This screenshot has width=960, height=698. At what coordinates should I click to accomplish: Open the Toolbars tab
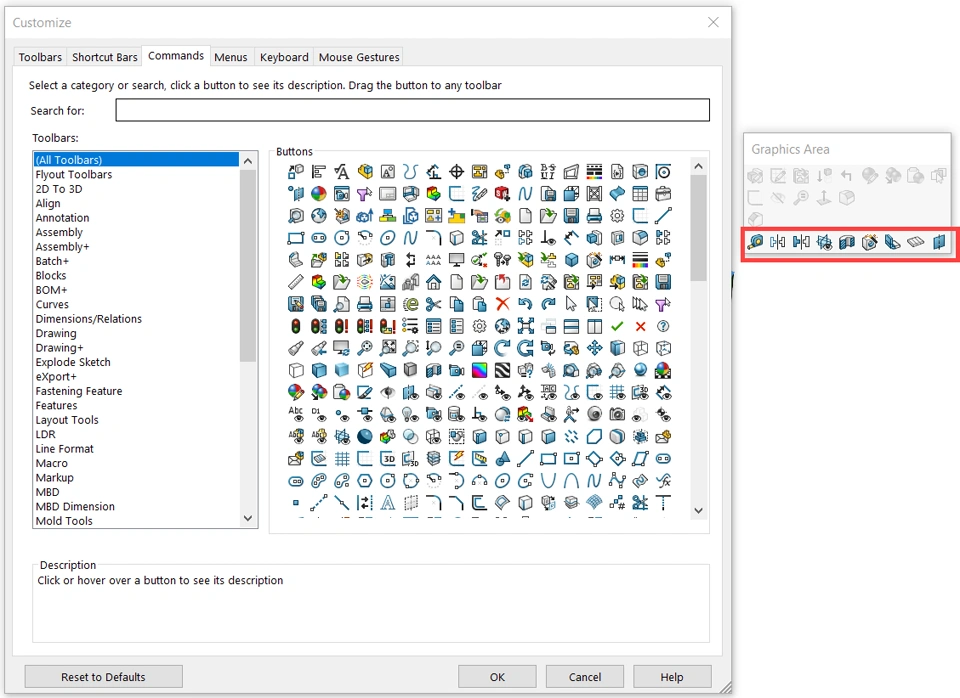point(40,57)
